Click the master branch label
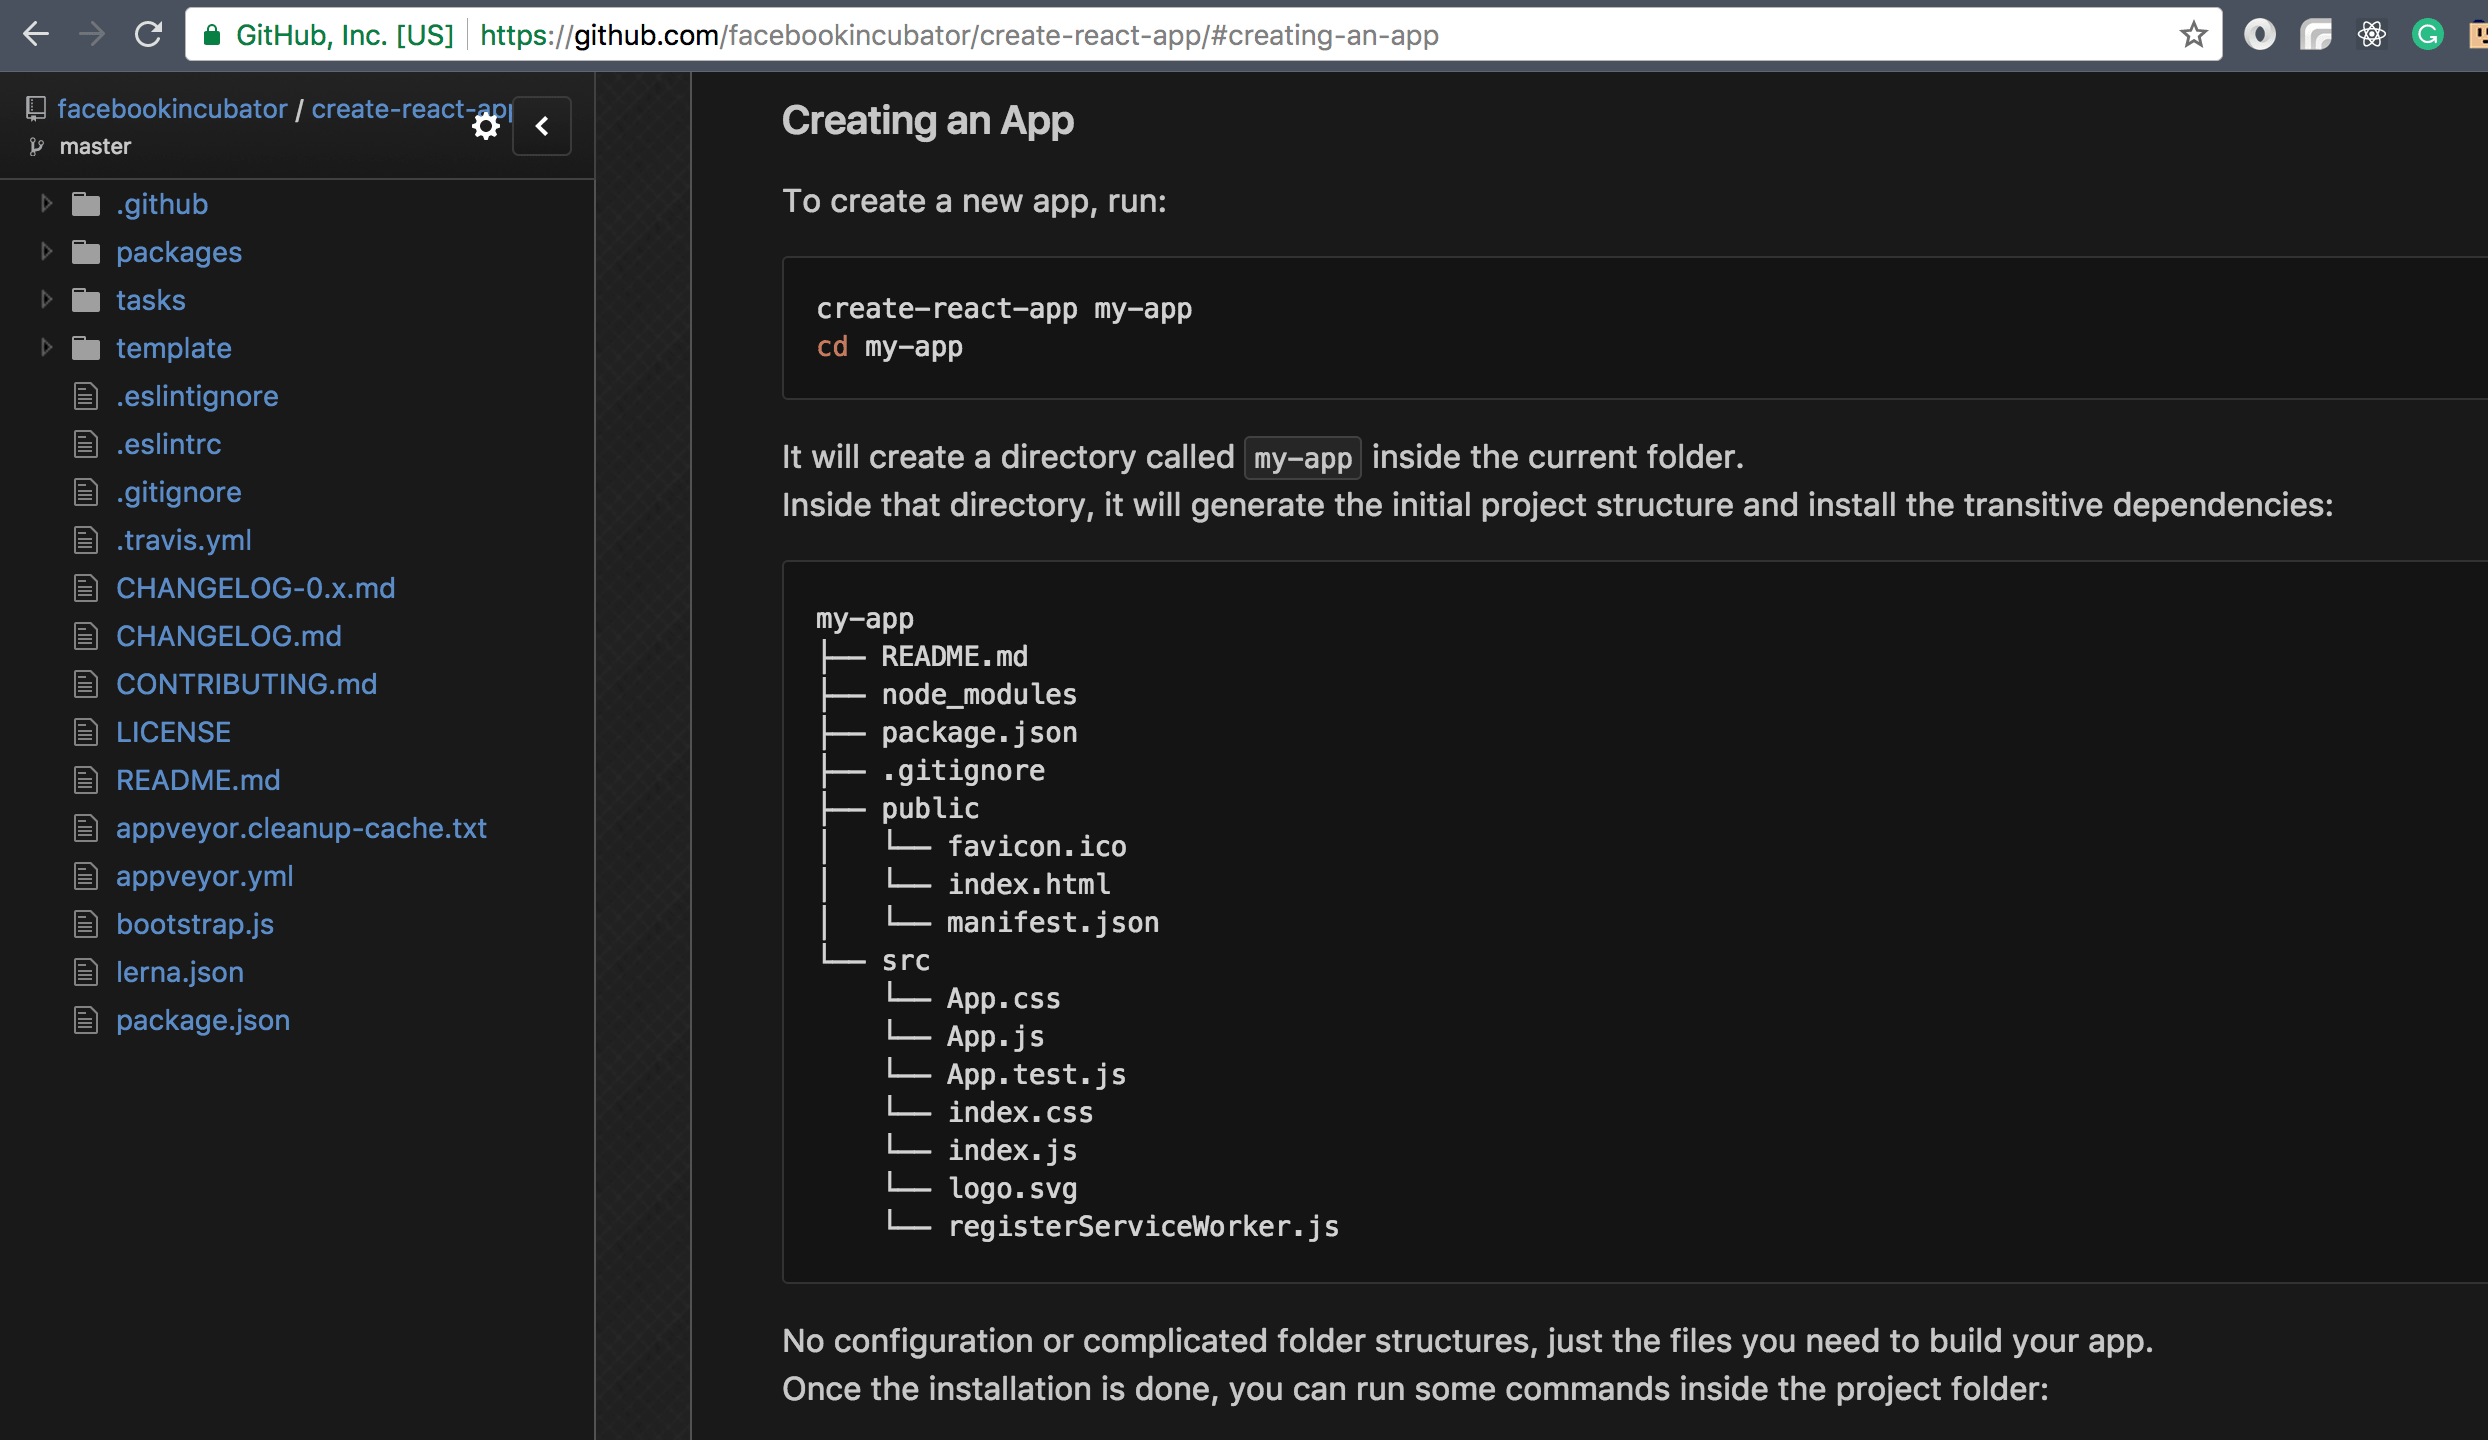 (x=95, y=147)
